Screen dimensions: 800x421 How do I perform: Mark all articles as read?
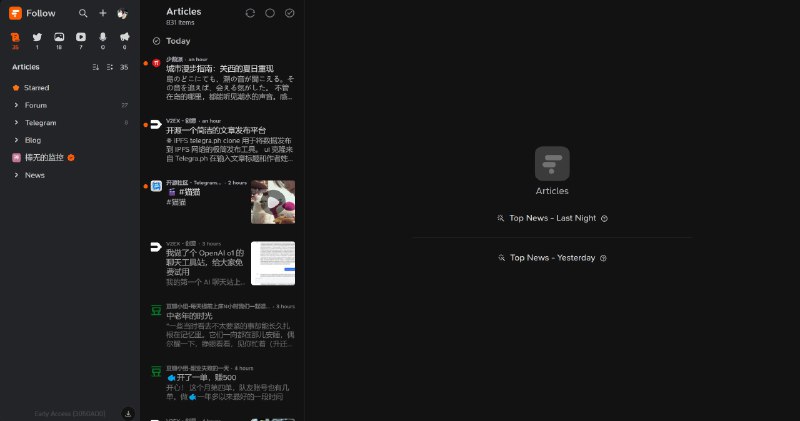click(290, 13)
